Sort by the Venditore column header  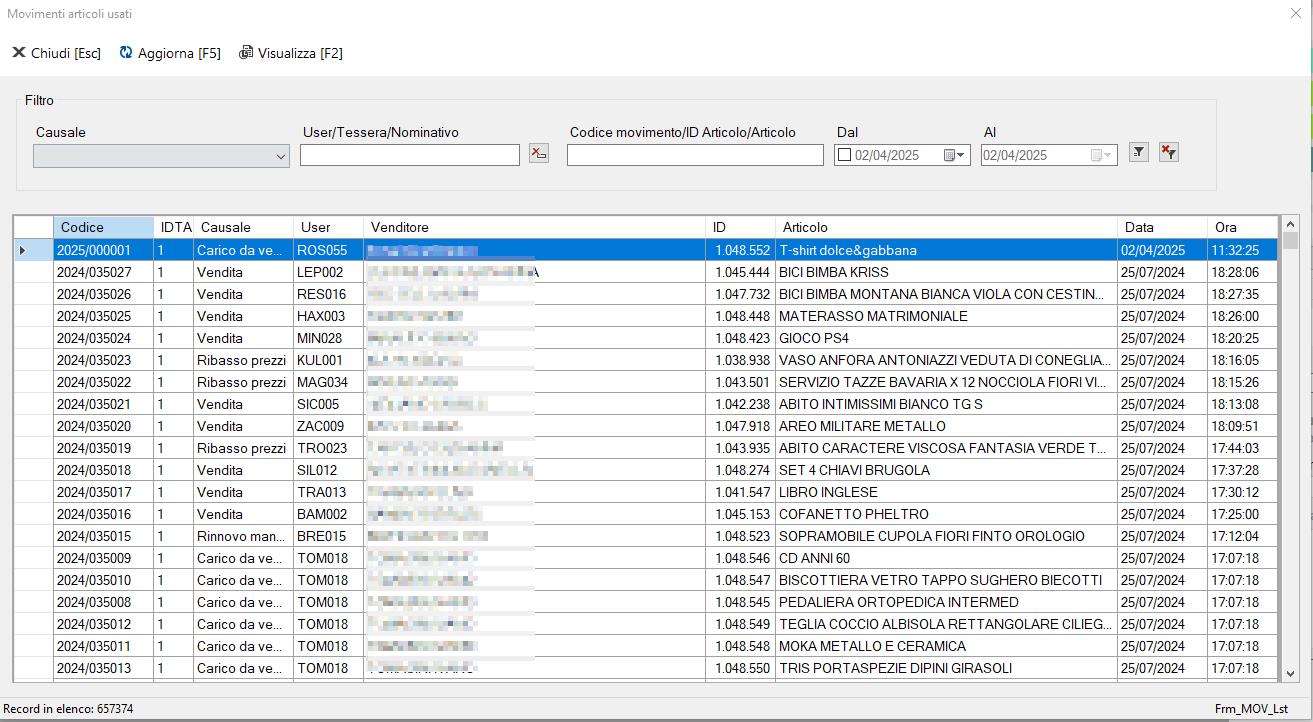(x=399, y=227)
